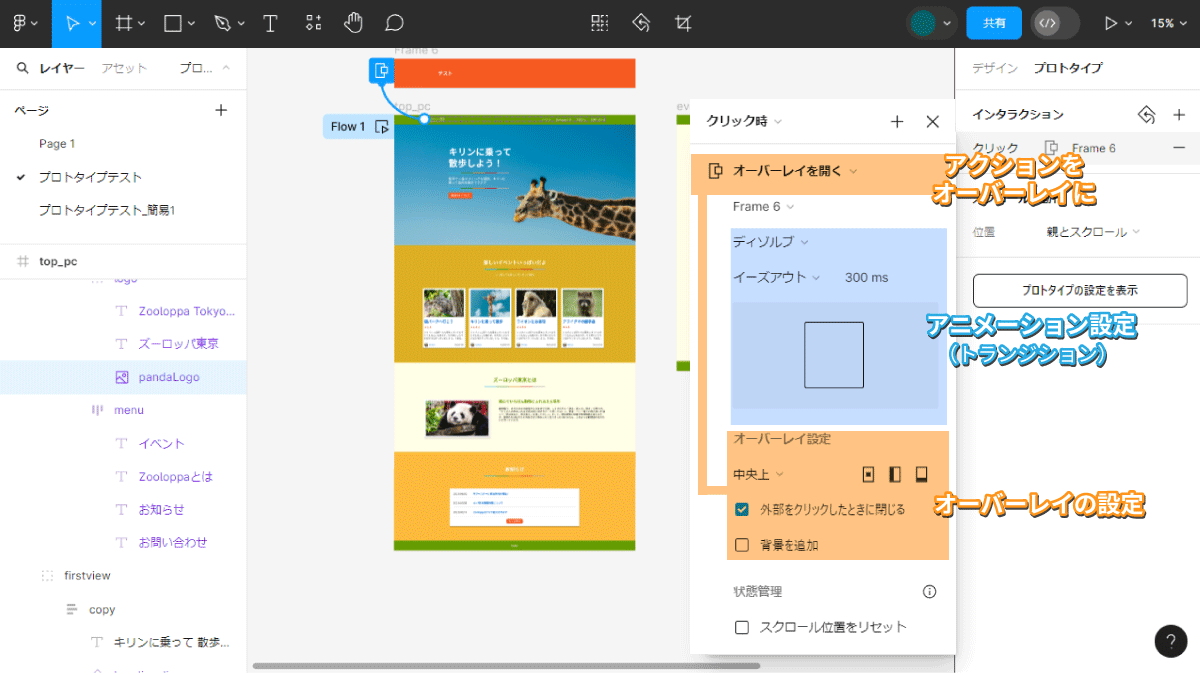Edit the 300 ms duration field
Viewport: 1200px width, 675px height.
866,277
